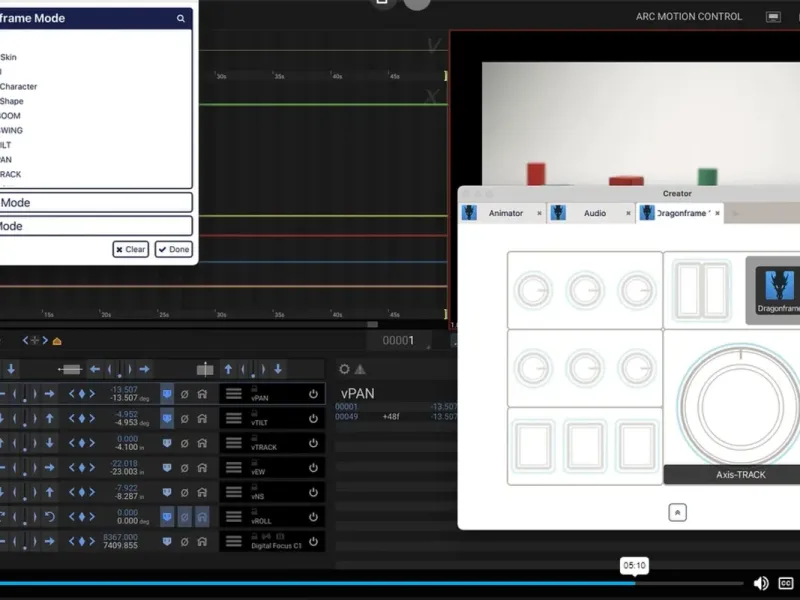This screenshot has width=800, height=600.
Task: Switch to the Audio tab
Action: click(594, 213)
